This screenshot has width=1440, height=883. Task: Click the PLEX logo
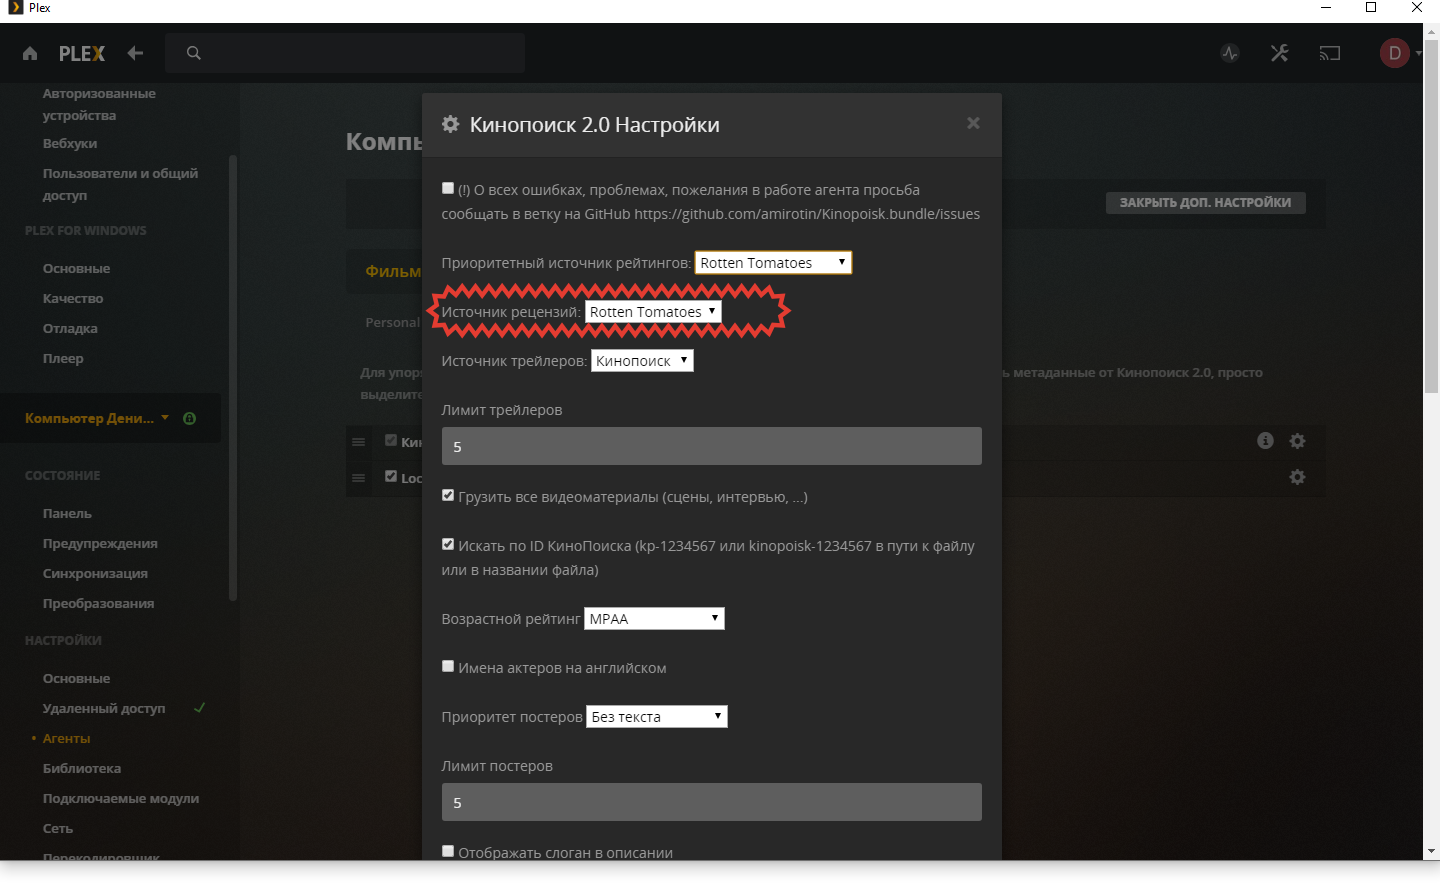[81, 53]
